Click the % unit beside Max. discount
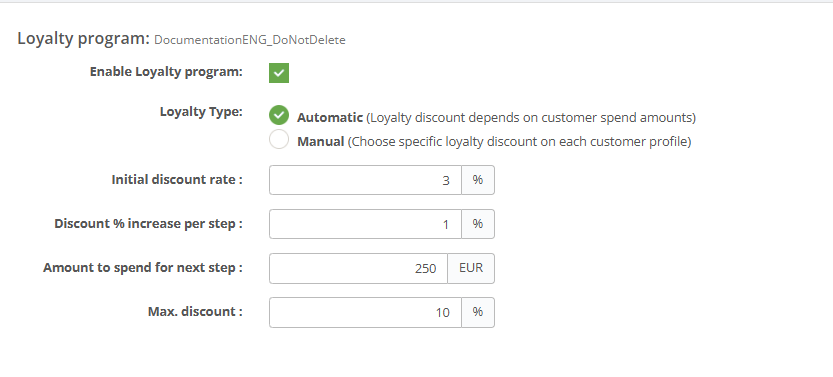 coord(478,312)
